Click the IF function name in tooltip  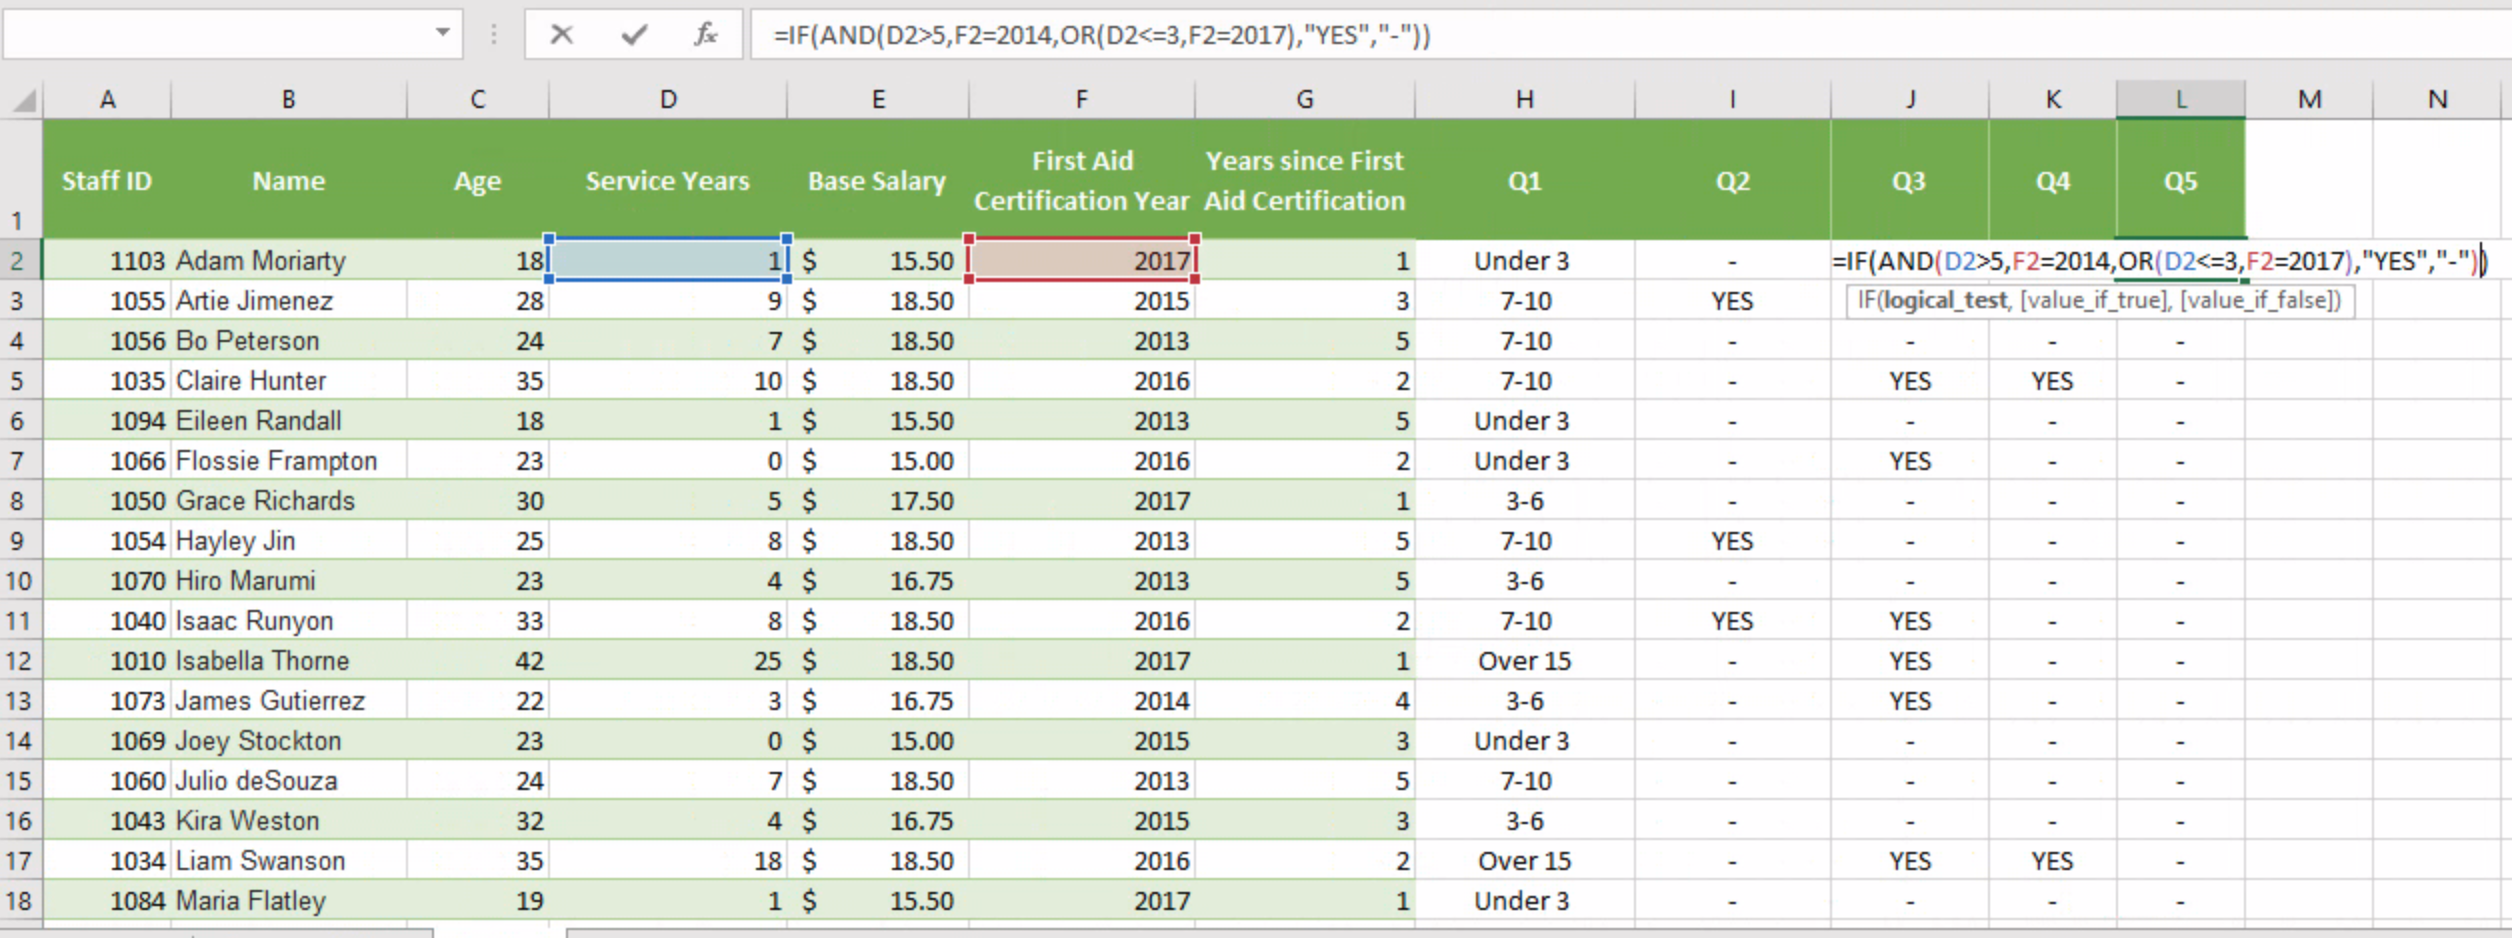coord(1866,301)
